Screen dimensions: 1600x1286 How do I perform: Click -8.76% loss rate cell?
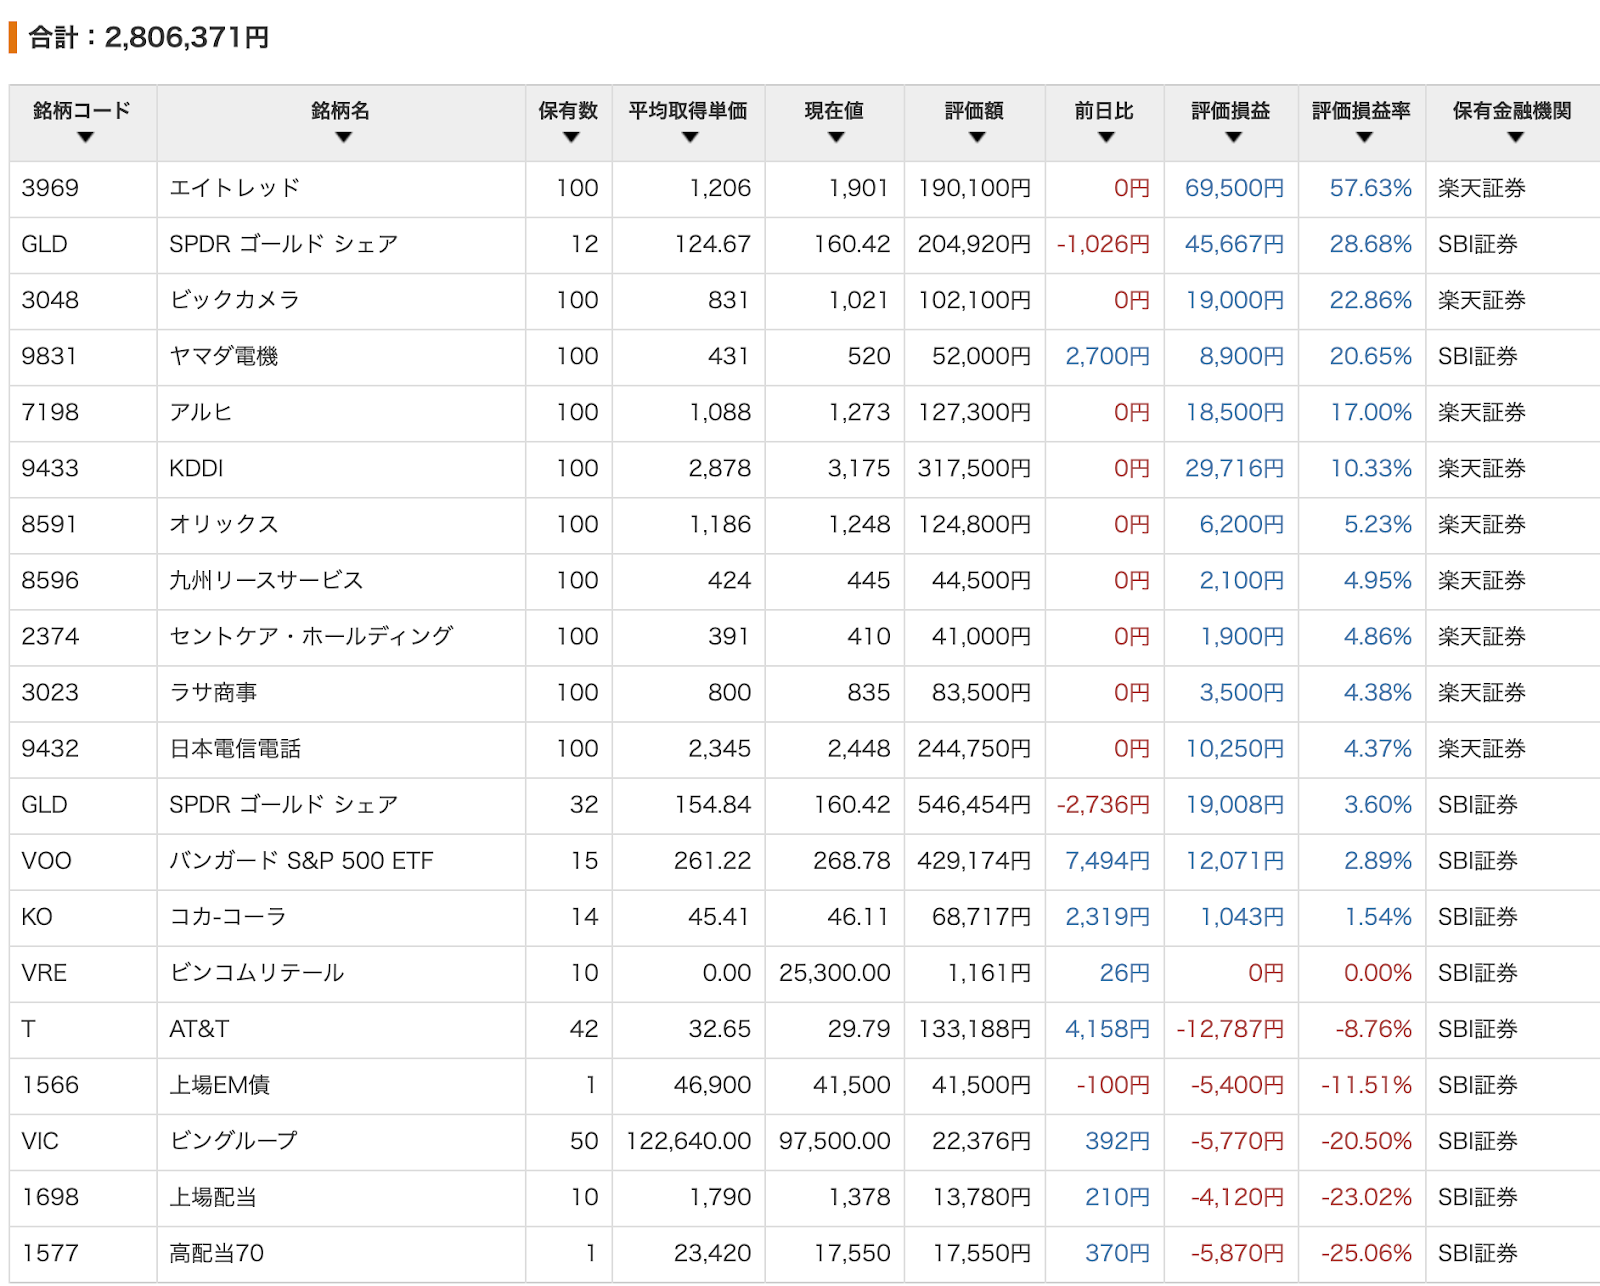[x=1373, y=1028]
